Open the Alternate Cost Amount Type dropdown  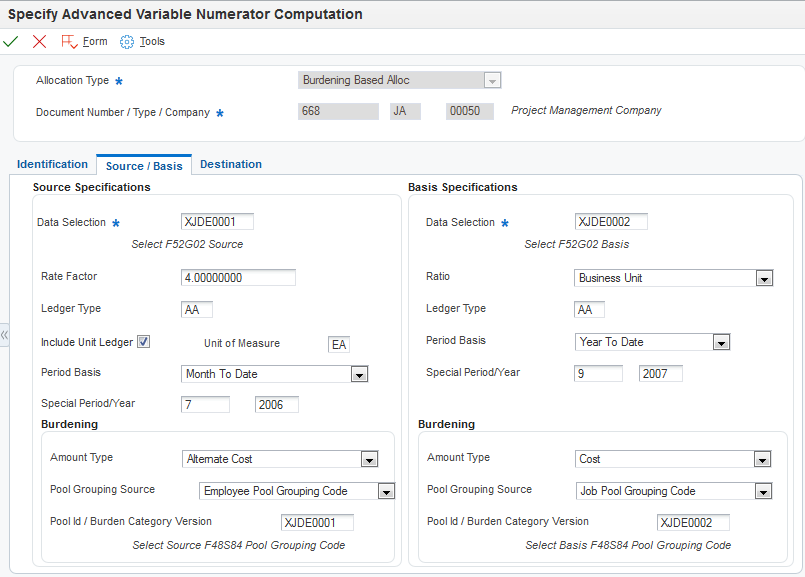coord(369,459)
